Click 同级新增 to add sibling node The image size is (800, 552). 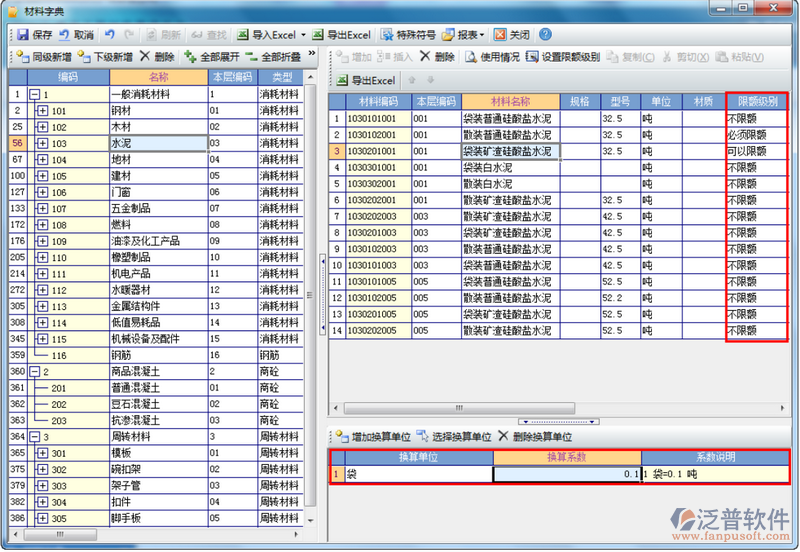tap(43, 57)
